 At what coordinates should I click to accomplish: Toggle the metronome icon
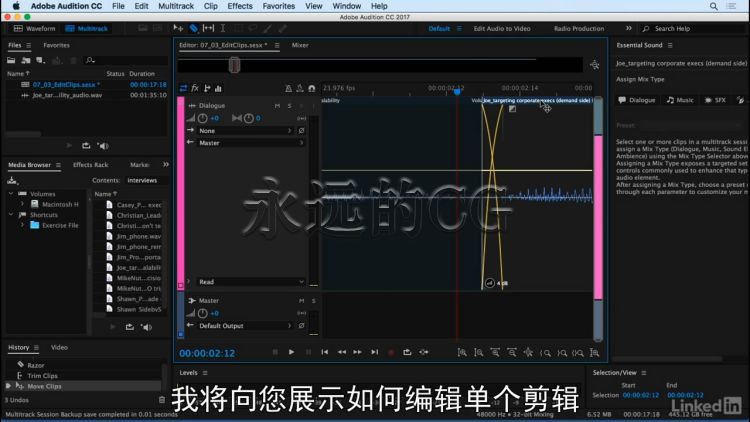tap(288, 88)
